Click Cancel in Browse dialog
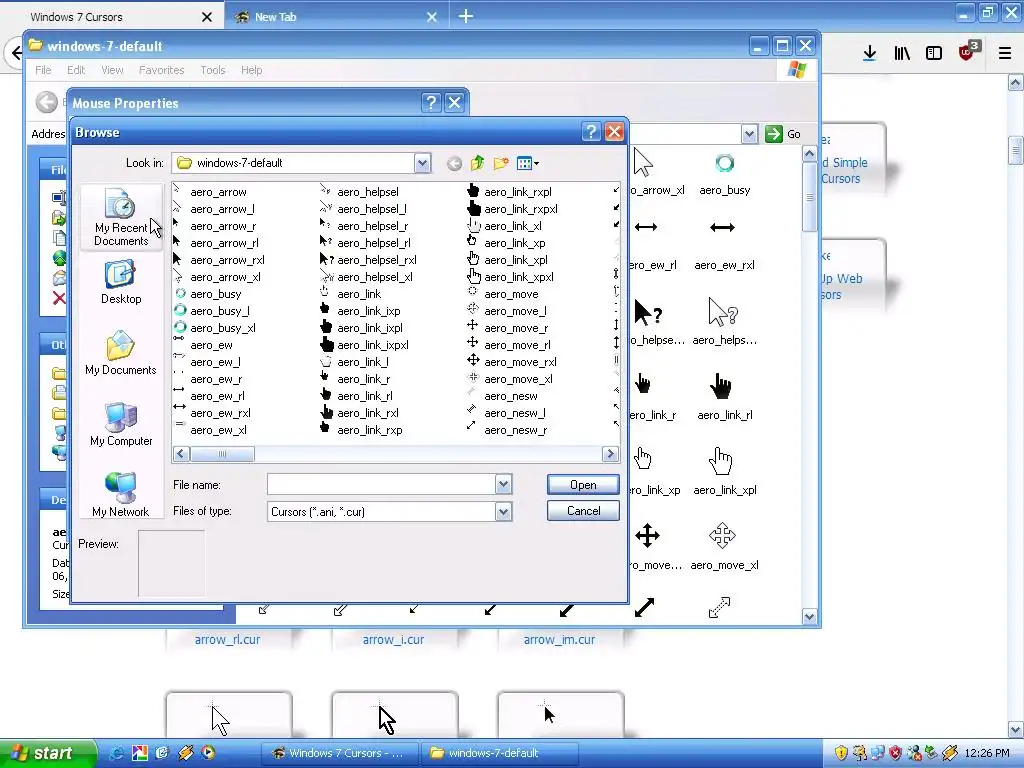1024x768 pixels. tap(583, 511)
